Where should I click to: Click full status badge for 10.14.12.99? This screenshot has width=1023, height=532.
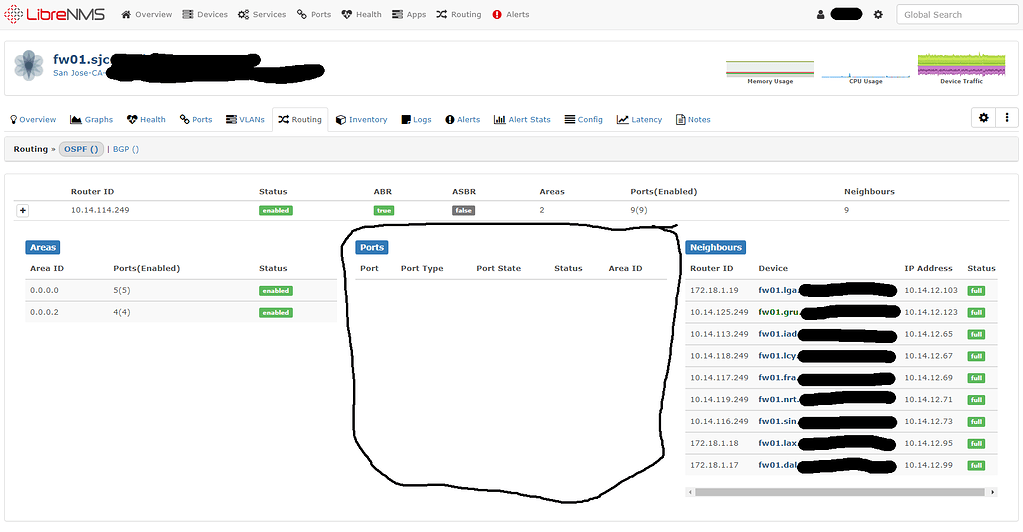click(976, 465)
